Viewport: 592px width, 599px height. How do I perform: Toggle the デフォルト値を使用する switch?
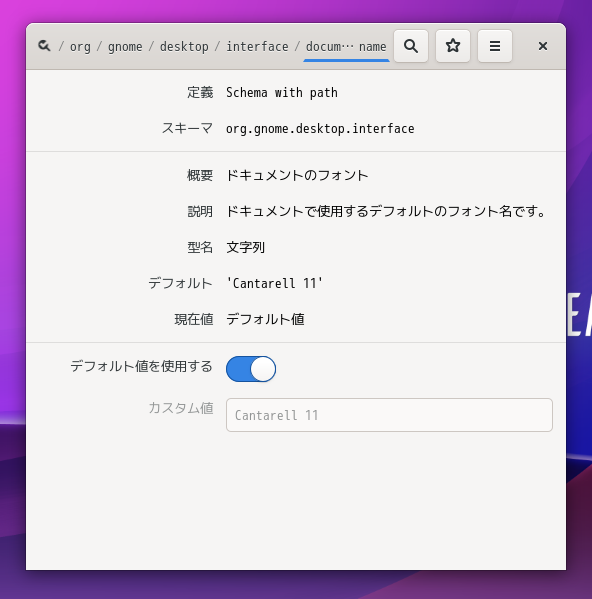(x=251, y=369)
